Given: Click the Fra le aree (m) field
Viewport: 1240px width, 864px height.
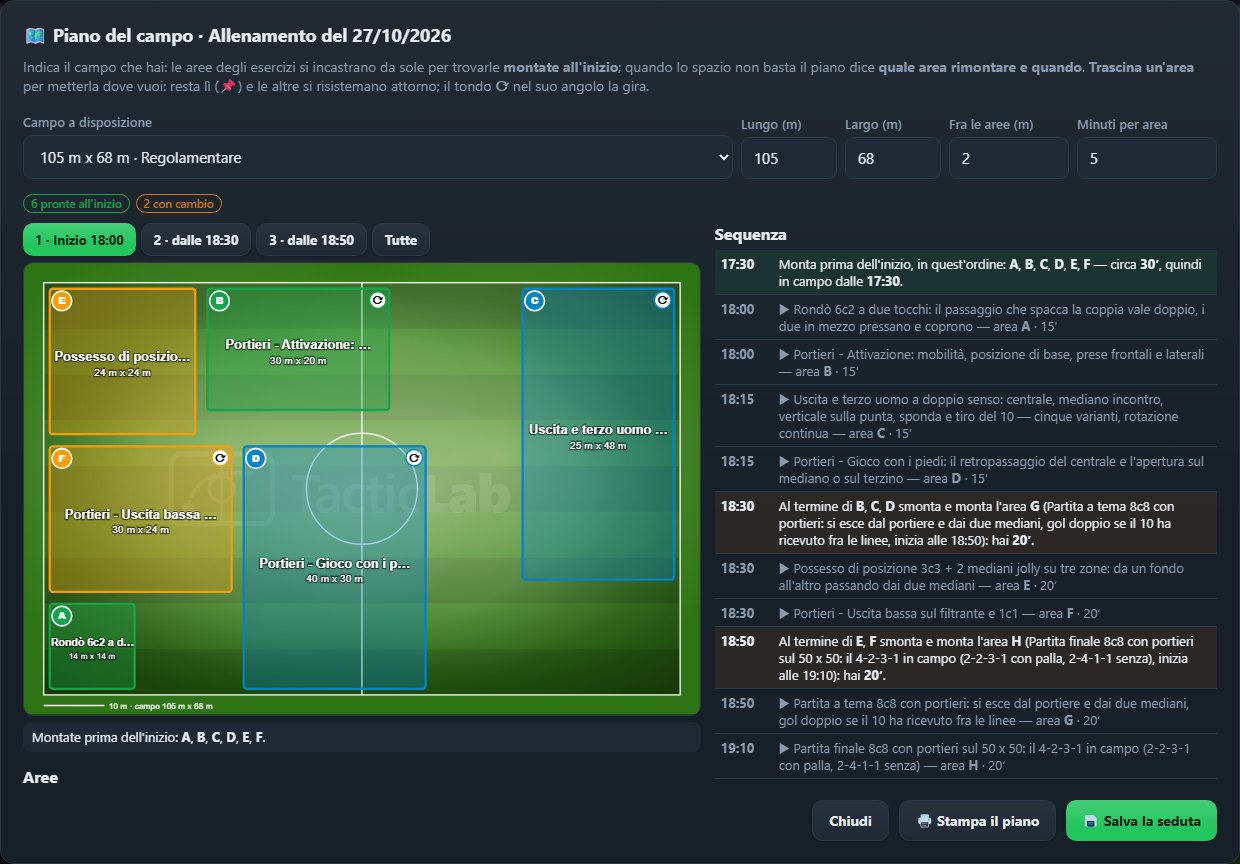Looking at the screenshot, I should tap(1008, 158).
